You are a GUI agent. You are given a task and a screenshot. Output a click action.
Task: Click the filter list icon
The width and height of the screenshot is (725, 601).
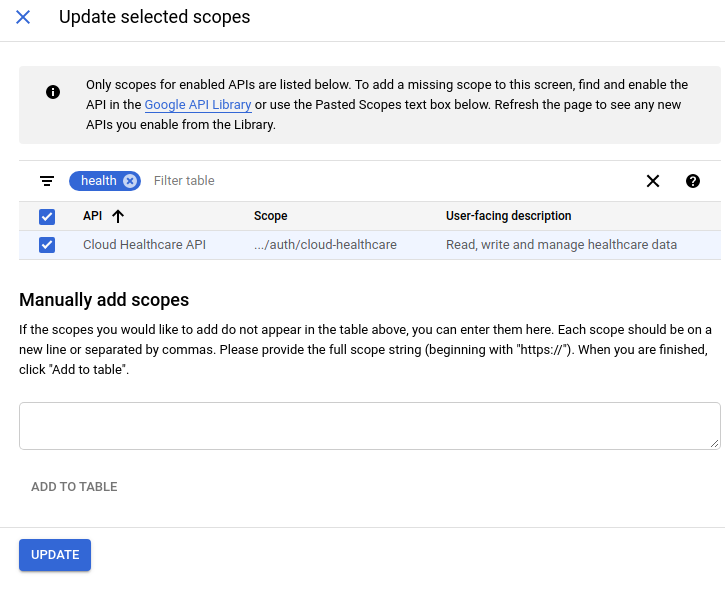click(47, 181)
